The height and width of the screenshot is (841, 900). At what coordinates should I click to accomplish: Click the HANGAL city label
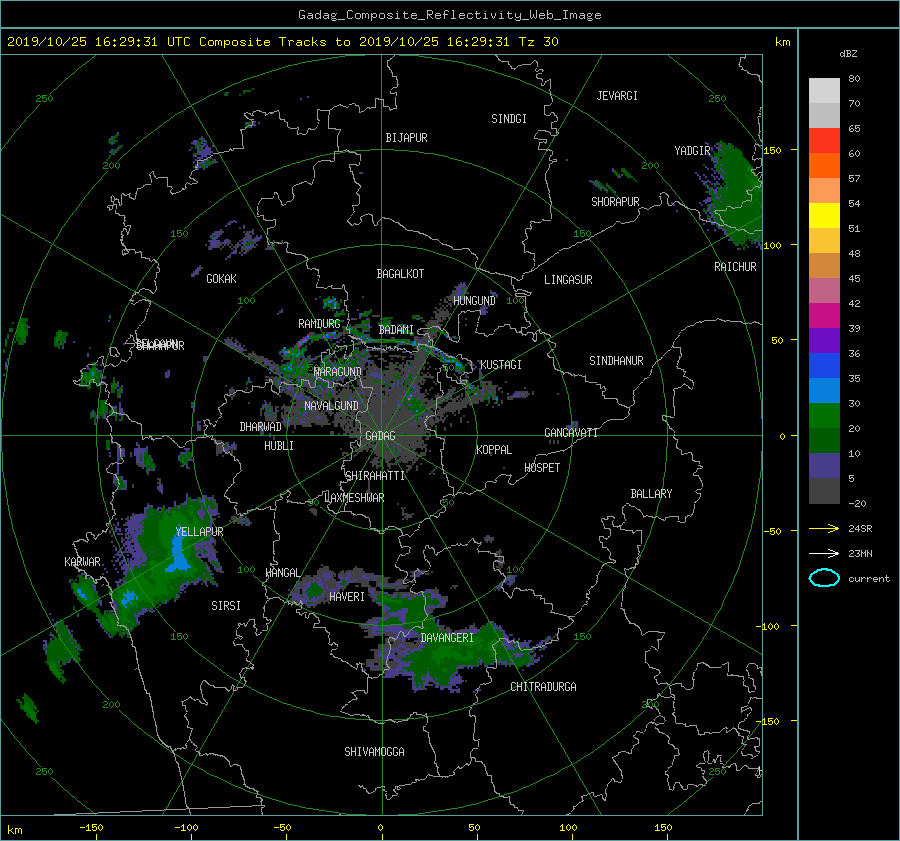point(283,573)
